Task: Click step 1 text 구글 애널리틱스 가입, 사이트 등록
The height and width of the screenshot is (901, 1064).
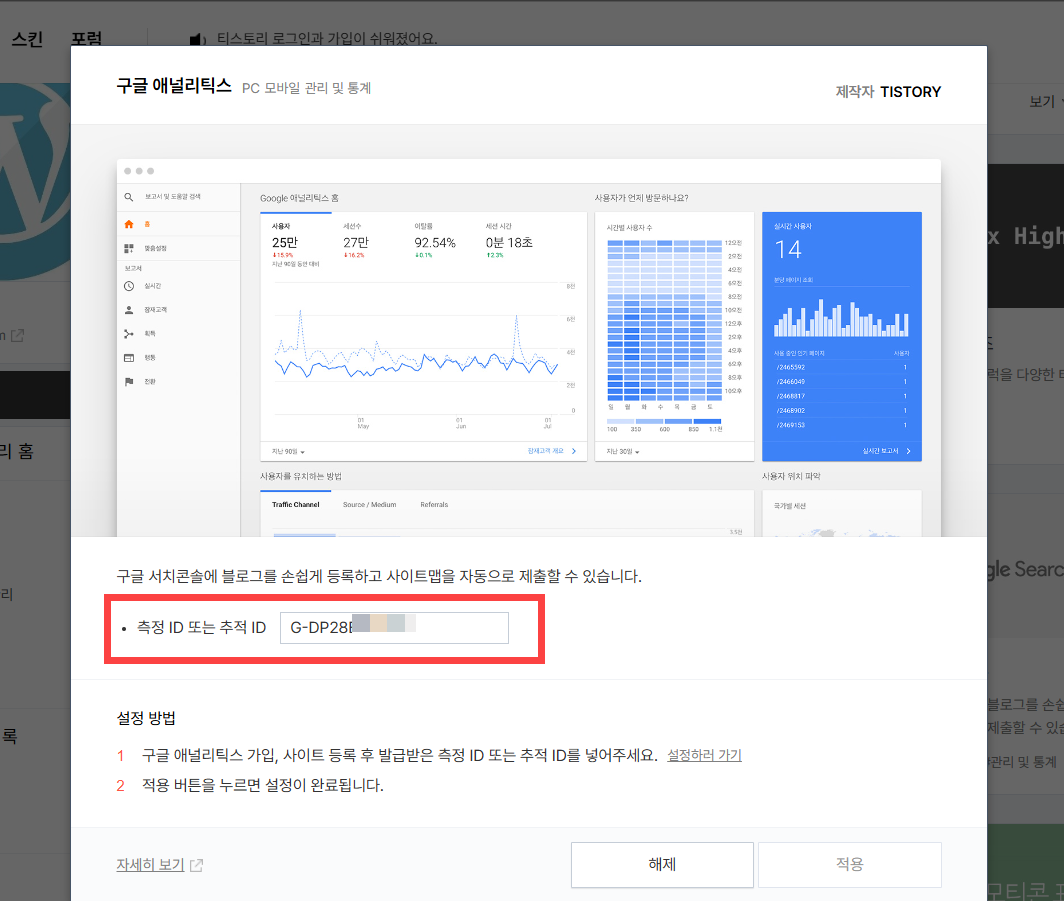Action: pyautogui.click(x=400, y=755)
